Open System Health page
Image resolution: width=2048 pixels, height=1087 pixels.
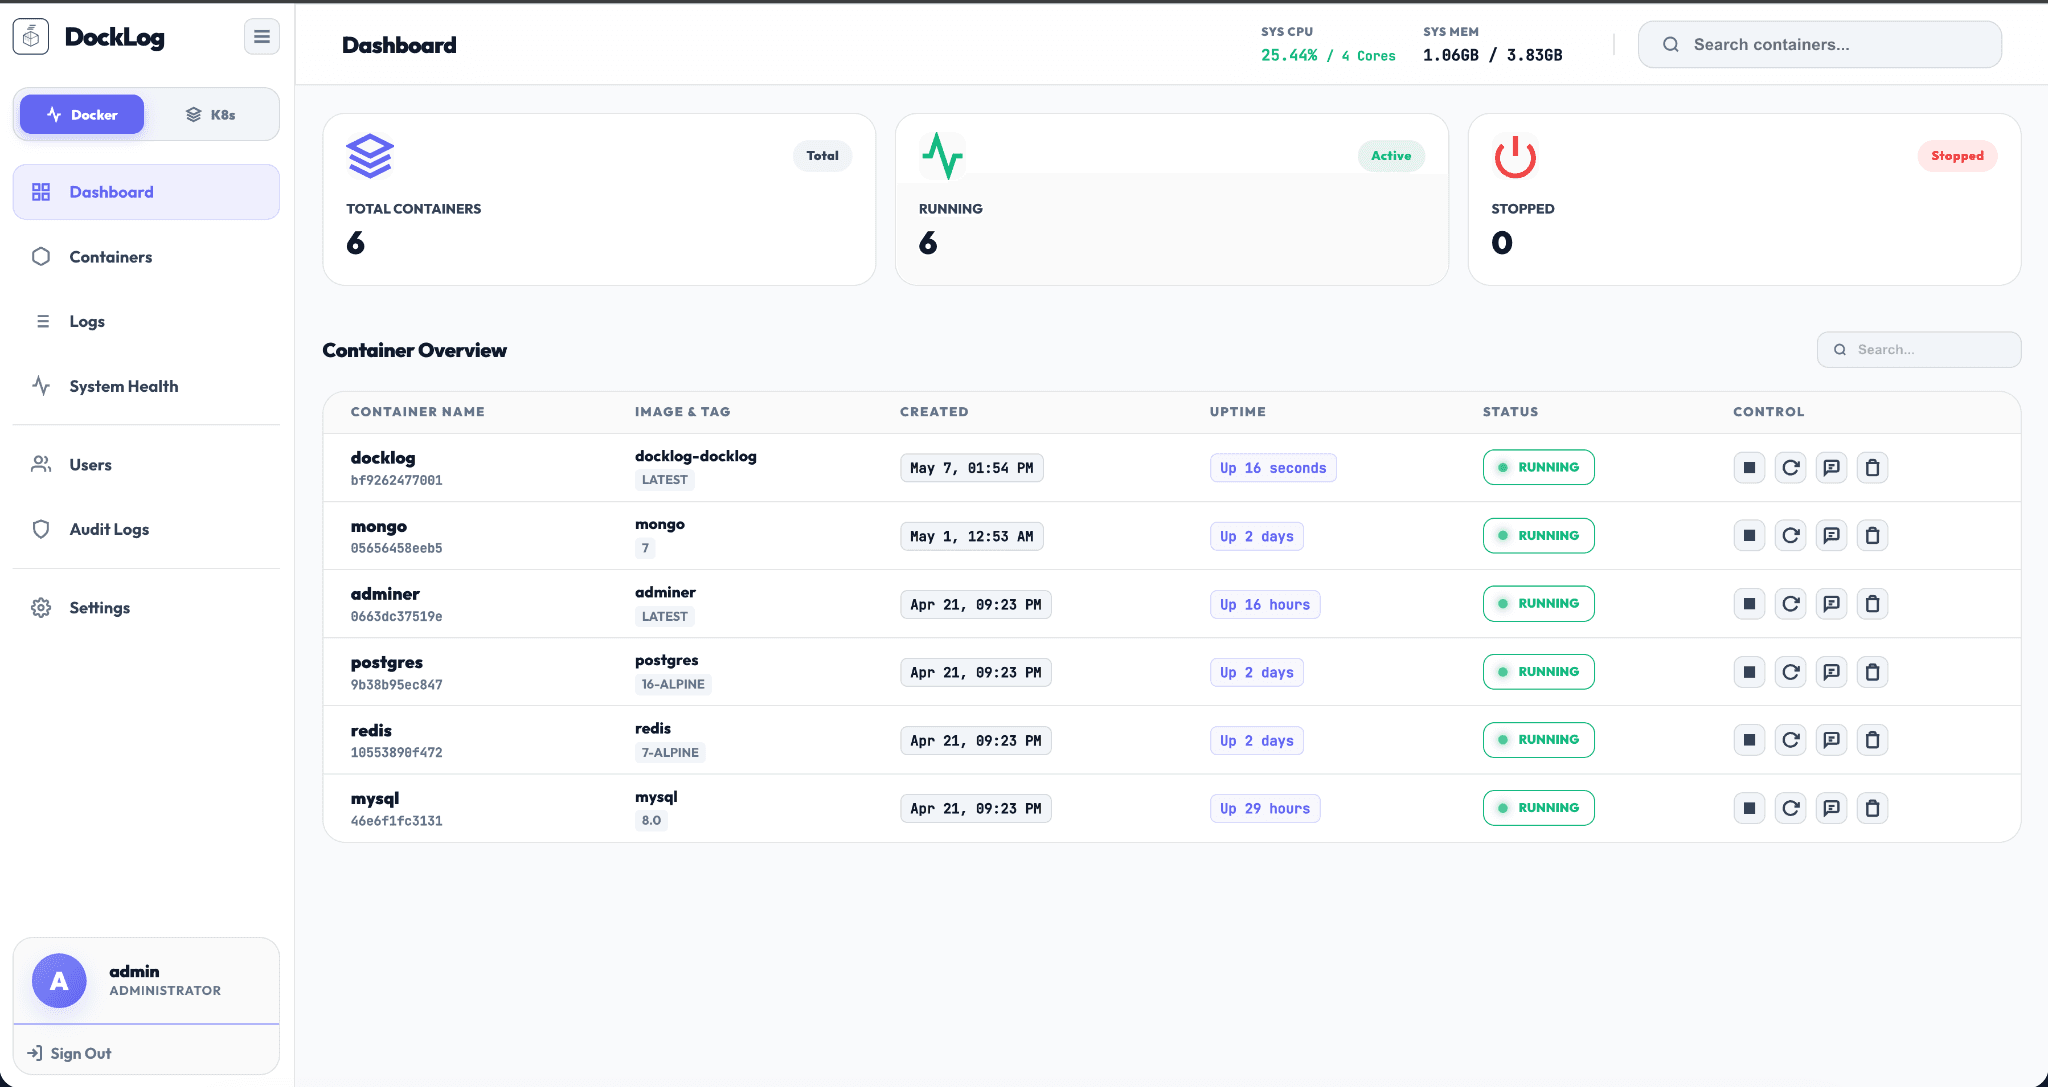coord(146,386)
